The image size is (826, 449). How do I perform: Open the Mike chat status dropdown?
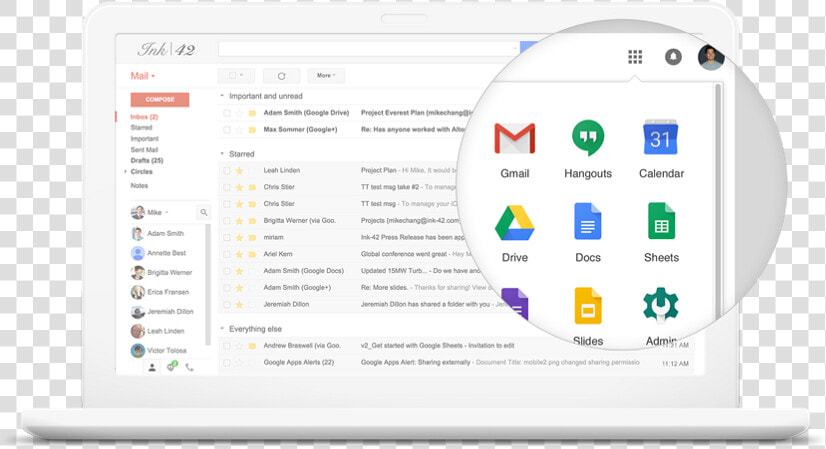coord(167,212)
